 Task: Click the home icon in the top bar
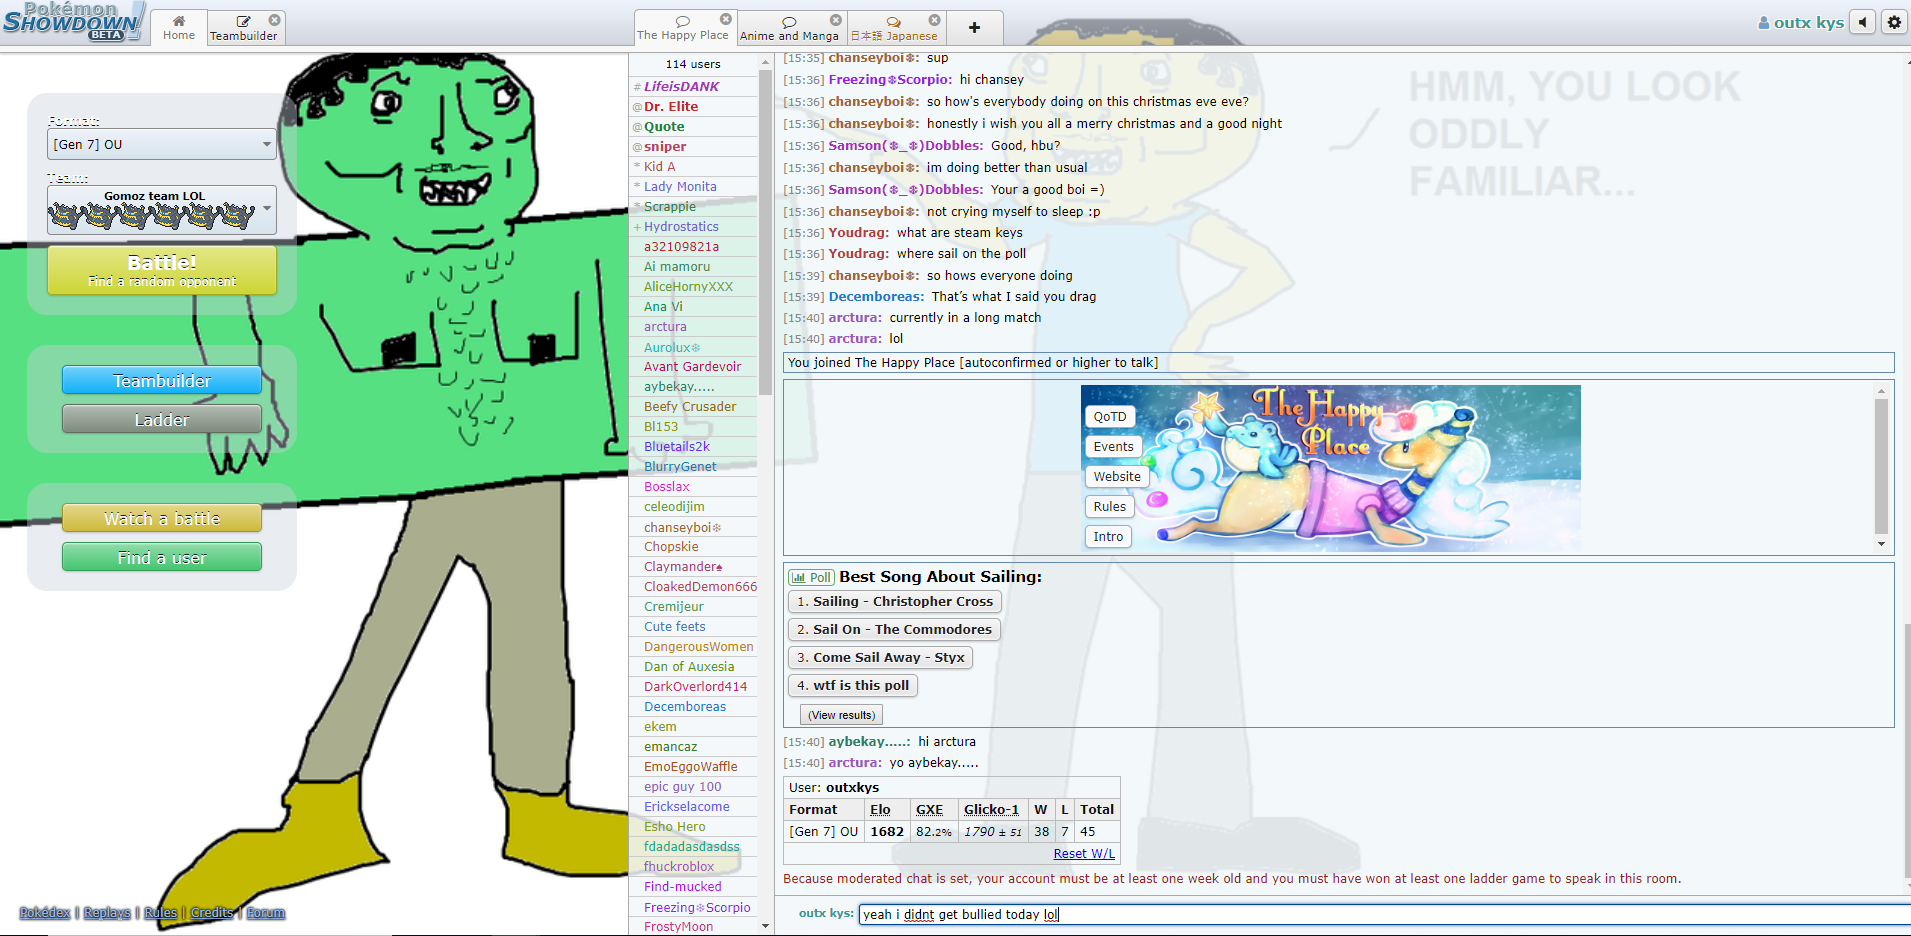(179, 20)
